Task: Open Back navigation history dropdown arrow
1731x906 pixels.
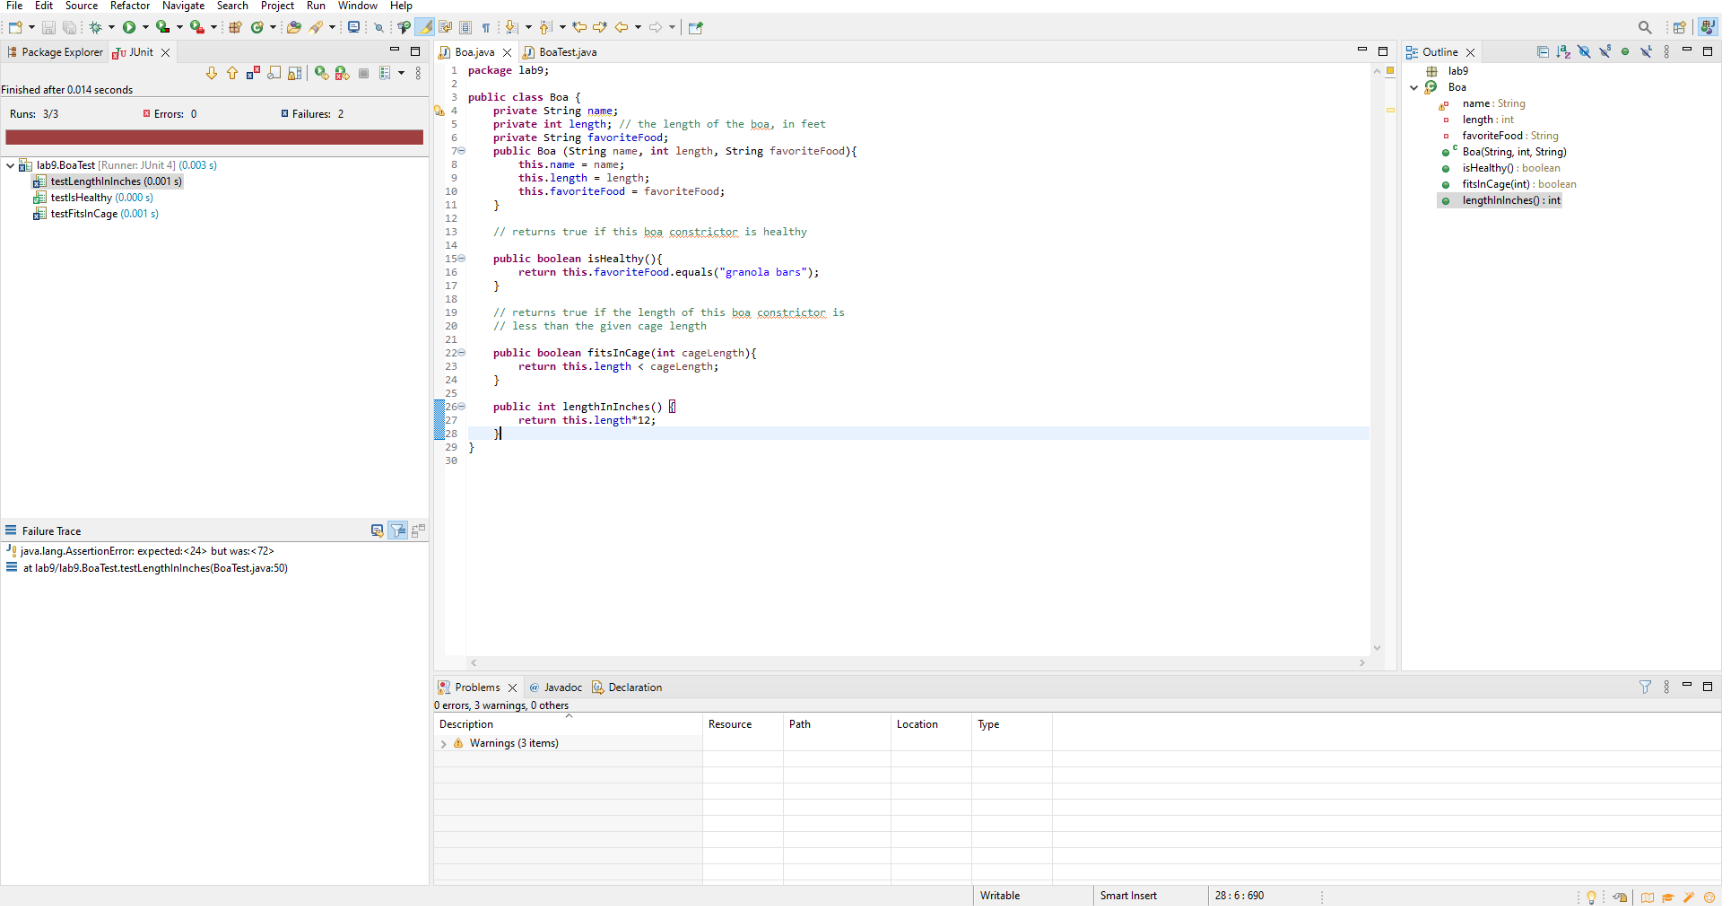Action: tap(638, 27)
